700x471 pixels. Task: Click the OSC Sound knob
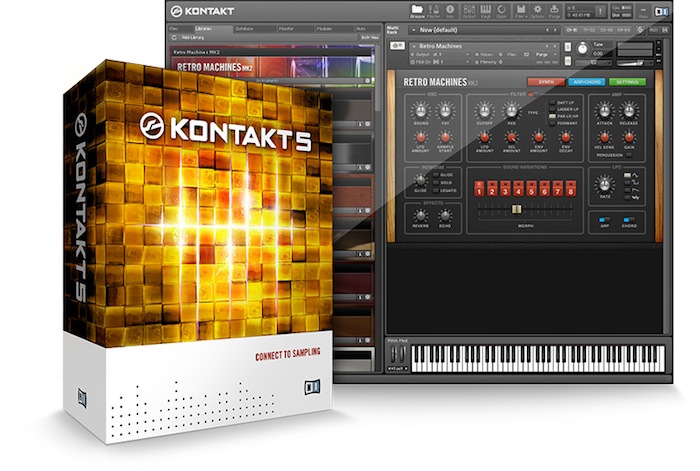coord(421,110)
